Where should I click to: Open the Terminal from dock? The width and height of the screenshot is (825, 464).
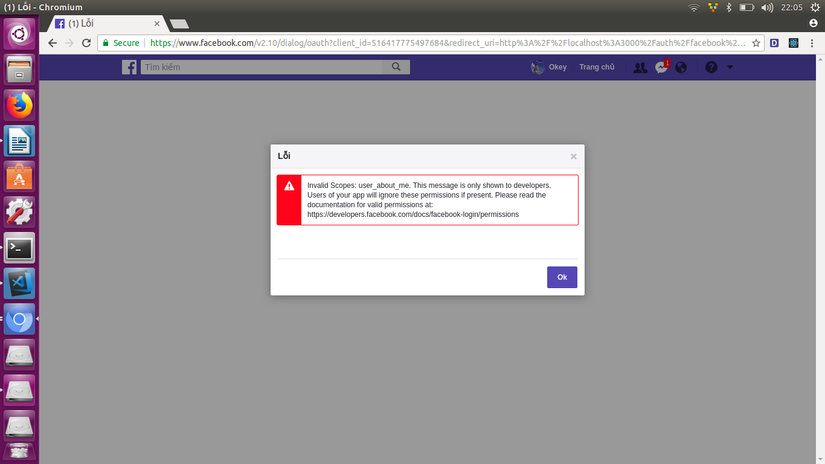click(x=19, y=248)
